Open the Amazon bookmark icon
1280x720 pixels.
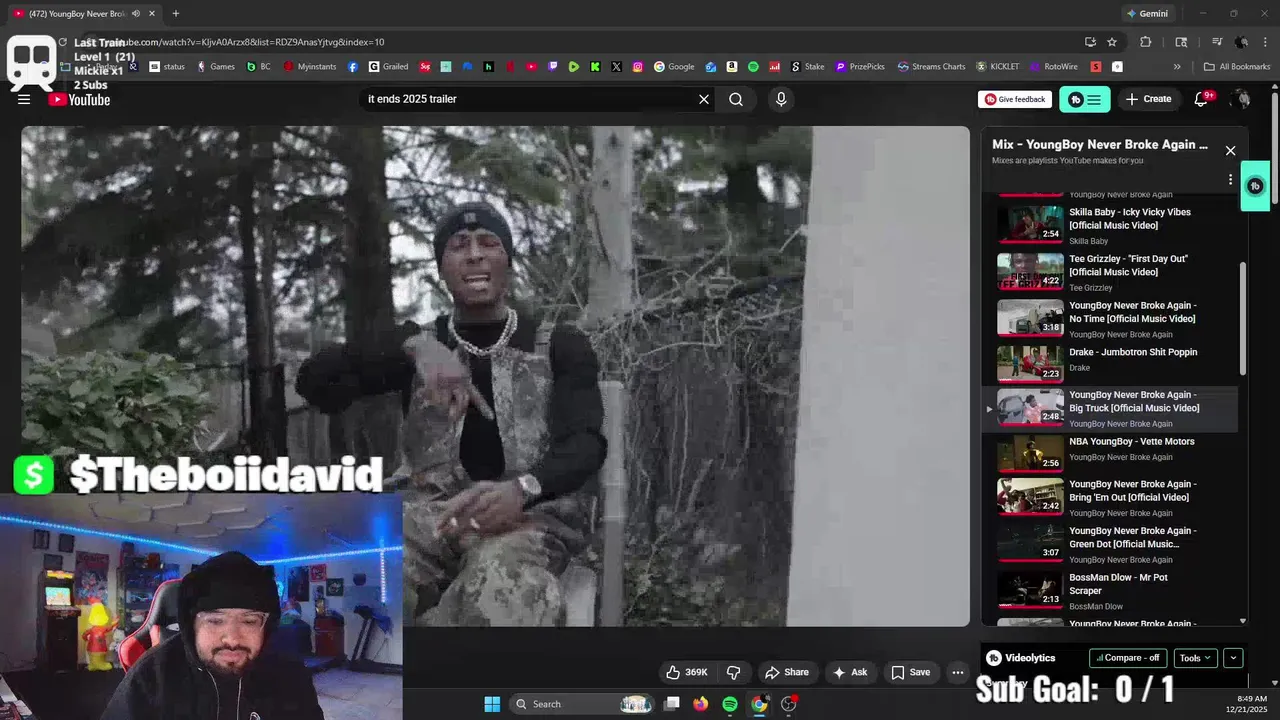tap(732, 67)
